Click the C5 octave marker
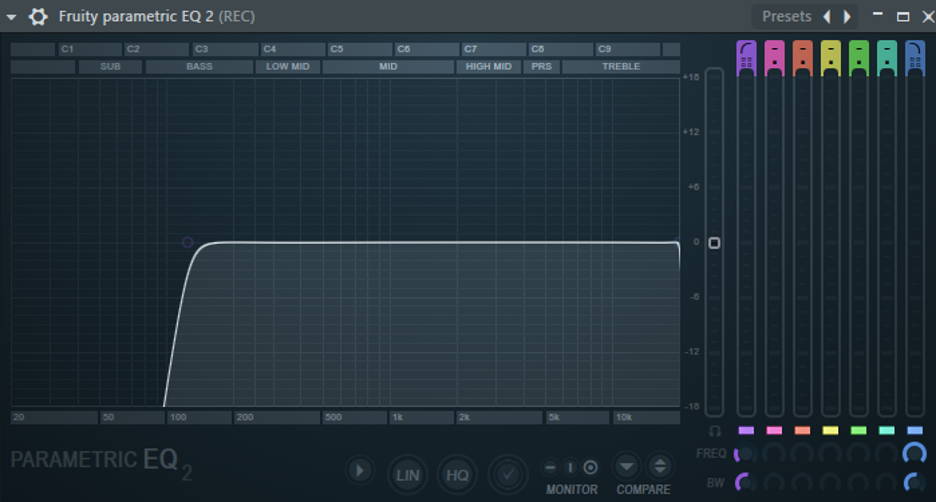936x502 pixels. (x=359, y=49)
